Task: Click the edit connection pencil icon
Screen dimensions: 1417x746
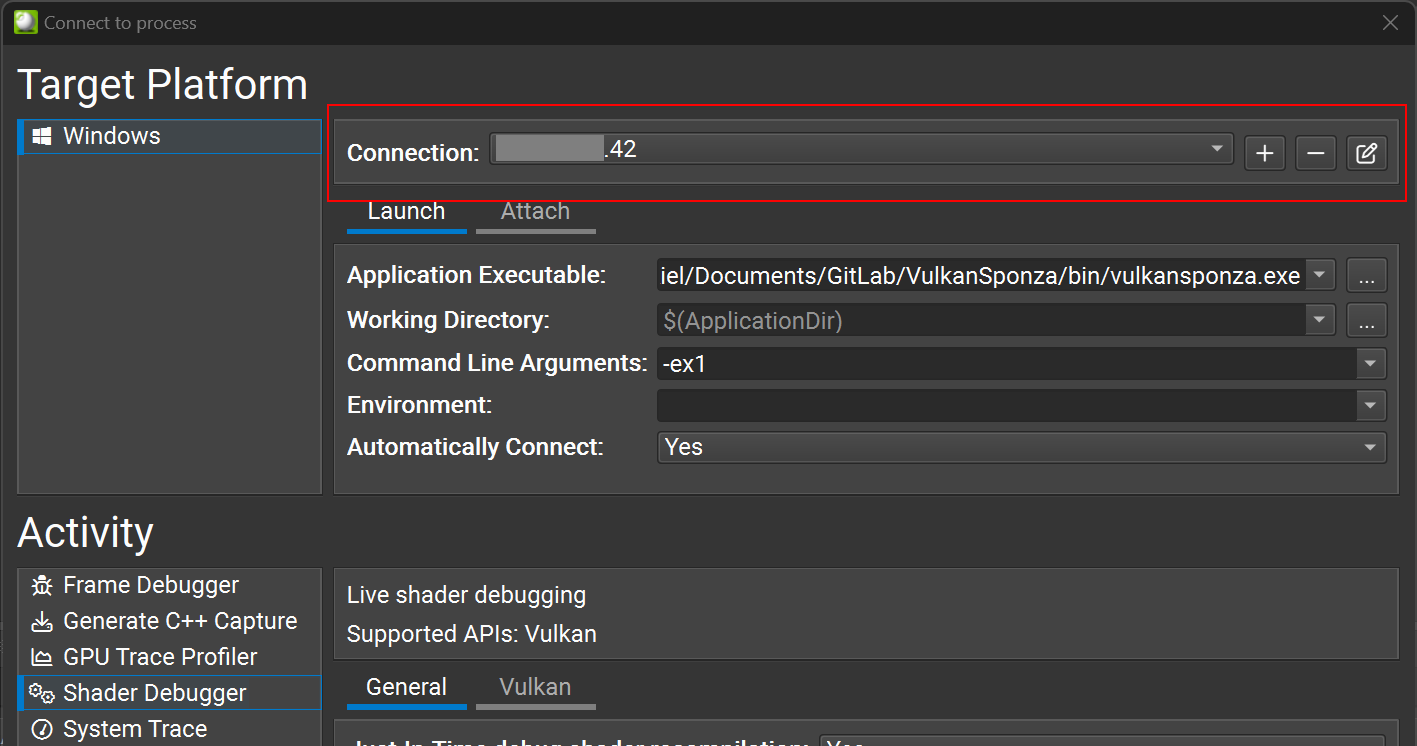Action: pyautogui.click(x=1366, y=152)
